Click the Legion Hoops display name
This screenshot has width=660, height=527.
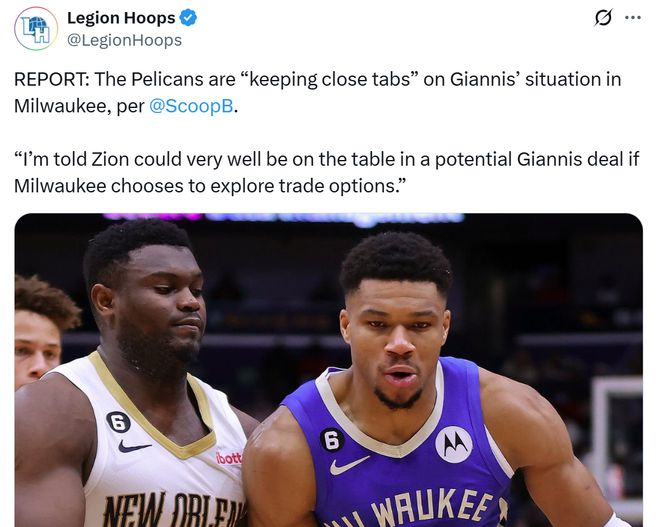tap(120, 18)
